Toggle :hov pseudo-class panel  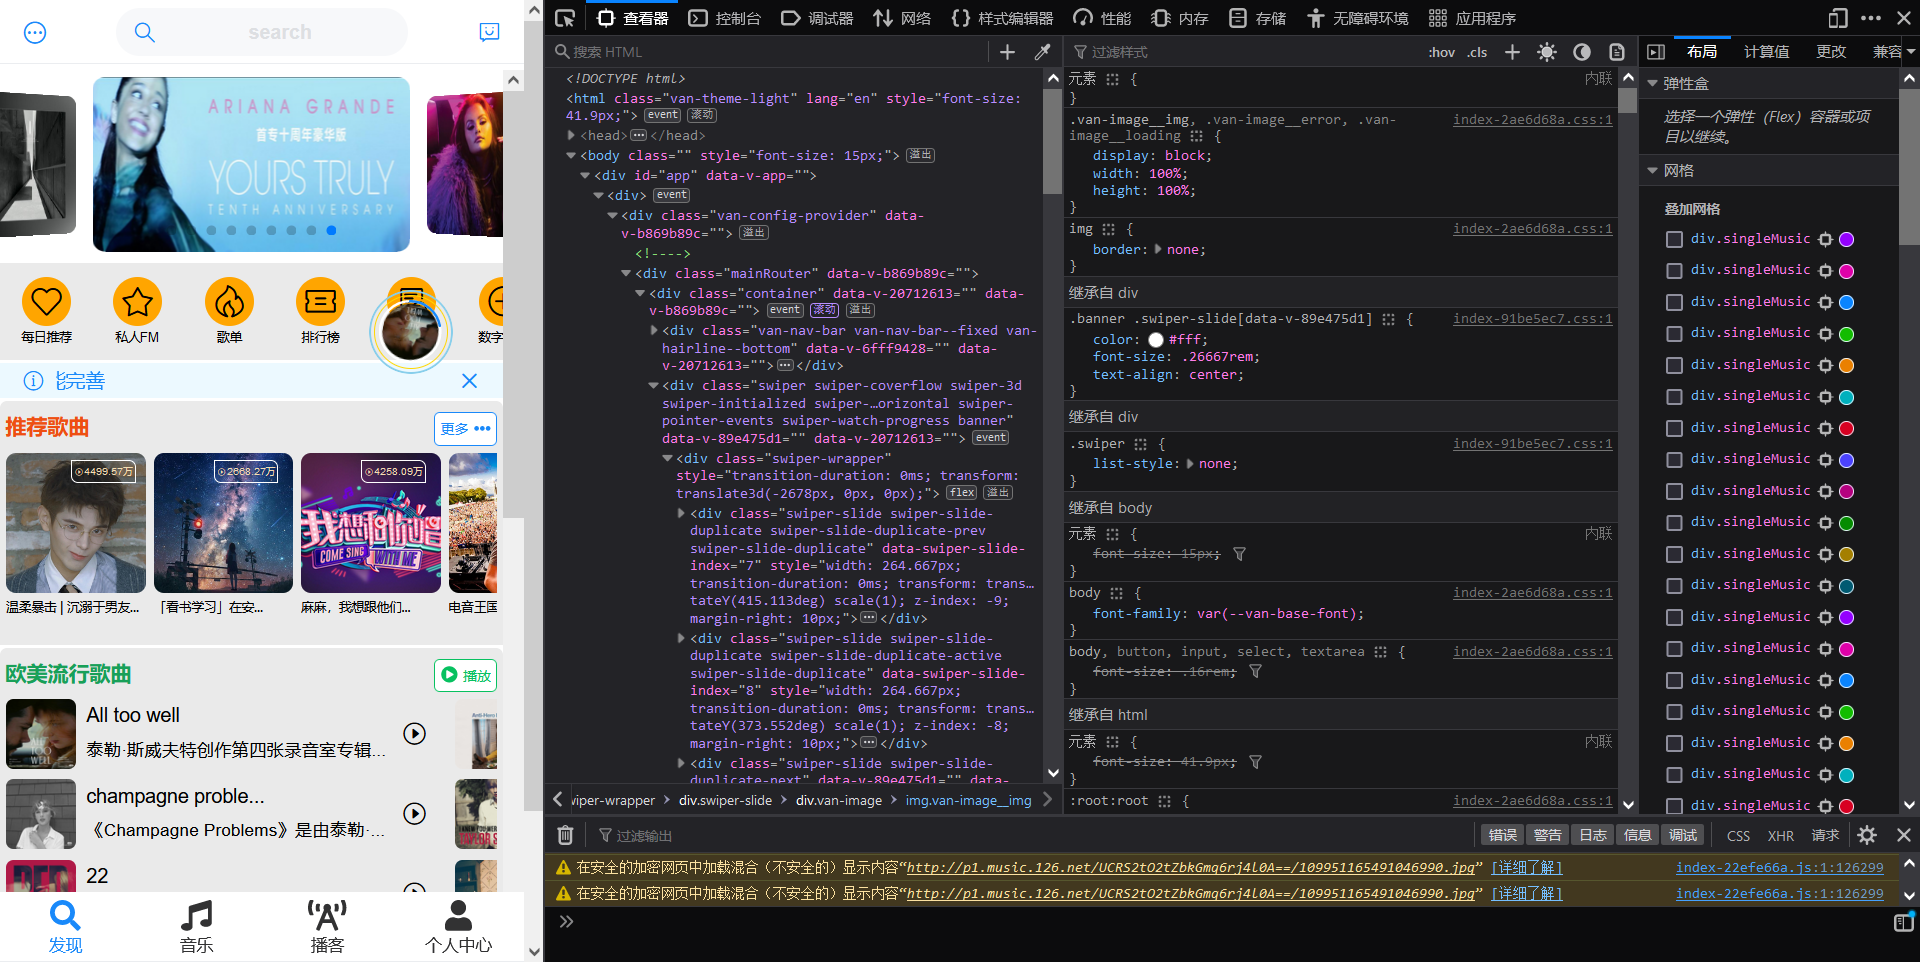(x=1441, y=52)
